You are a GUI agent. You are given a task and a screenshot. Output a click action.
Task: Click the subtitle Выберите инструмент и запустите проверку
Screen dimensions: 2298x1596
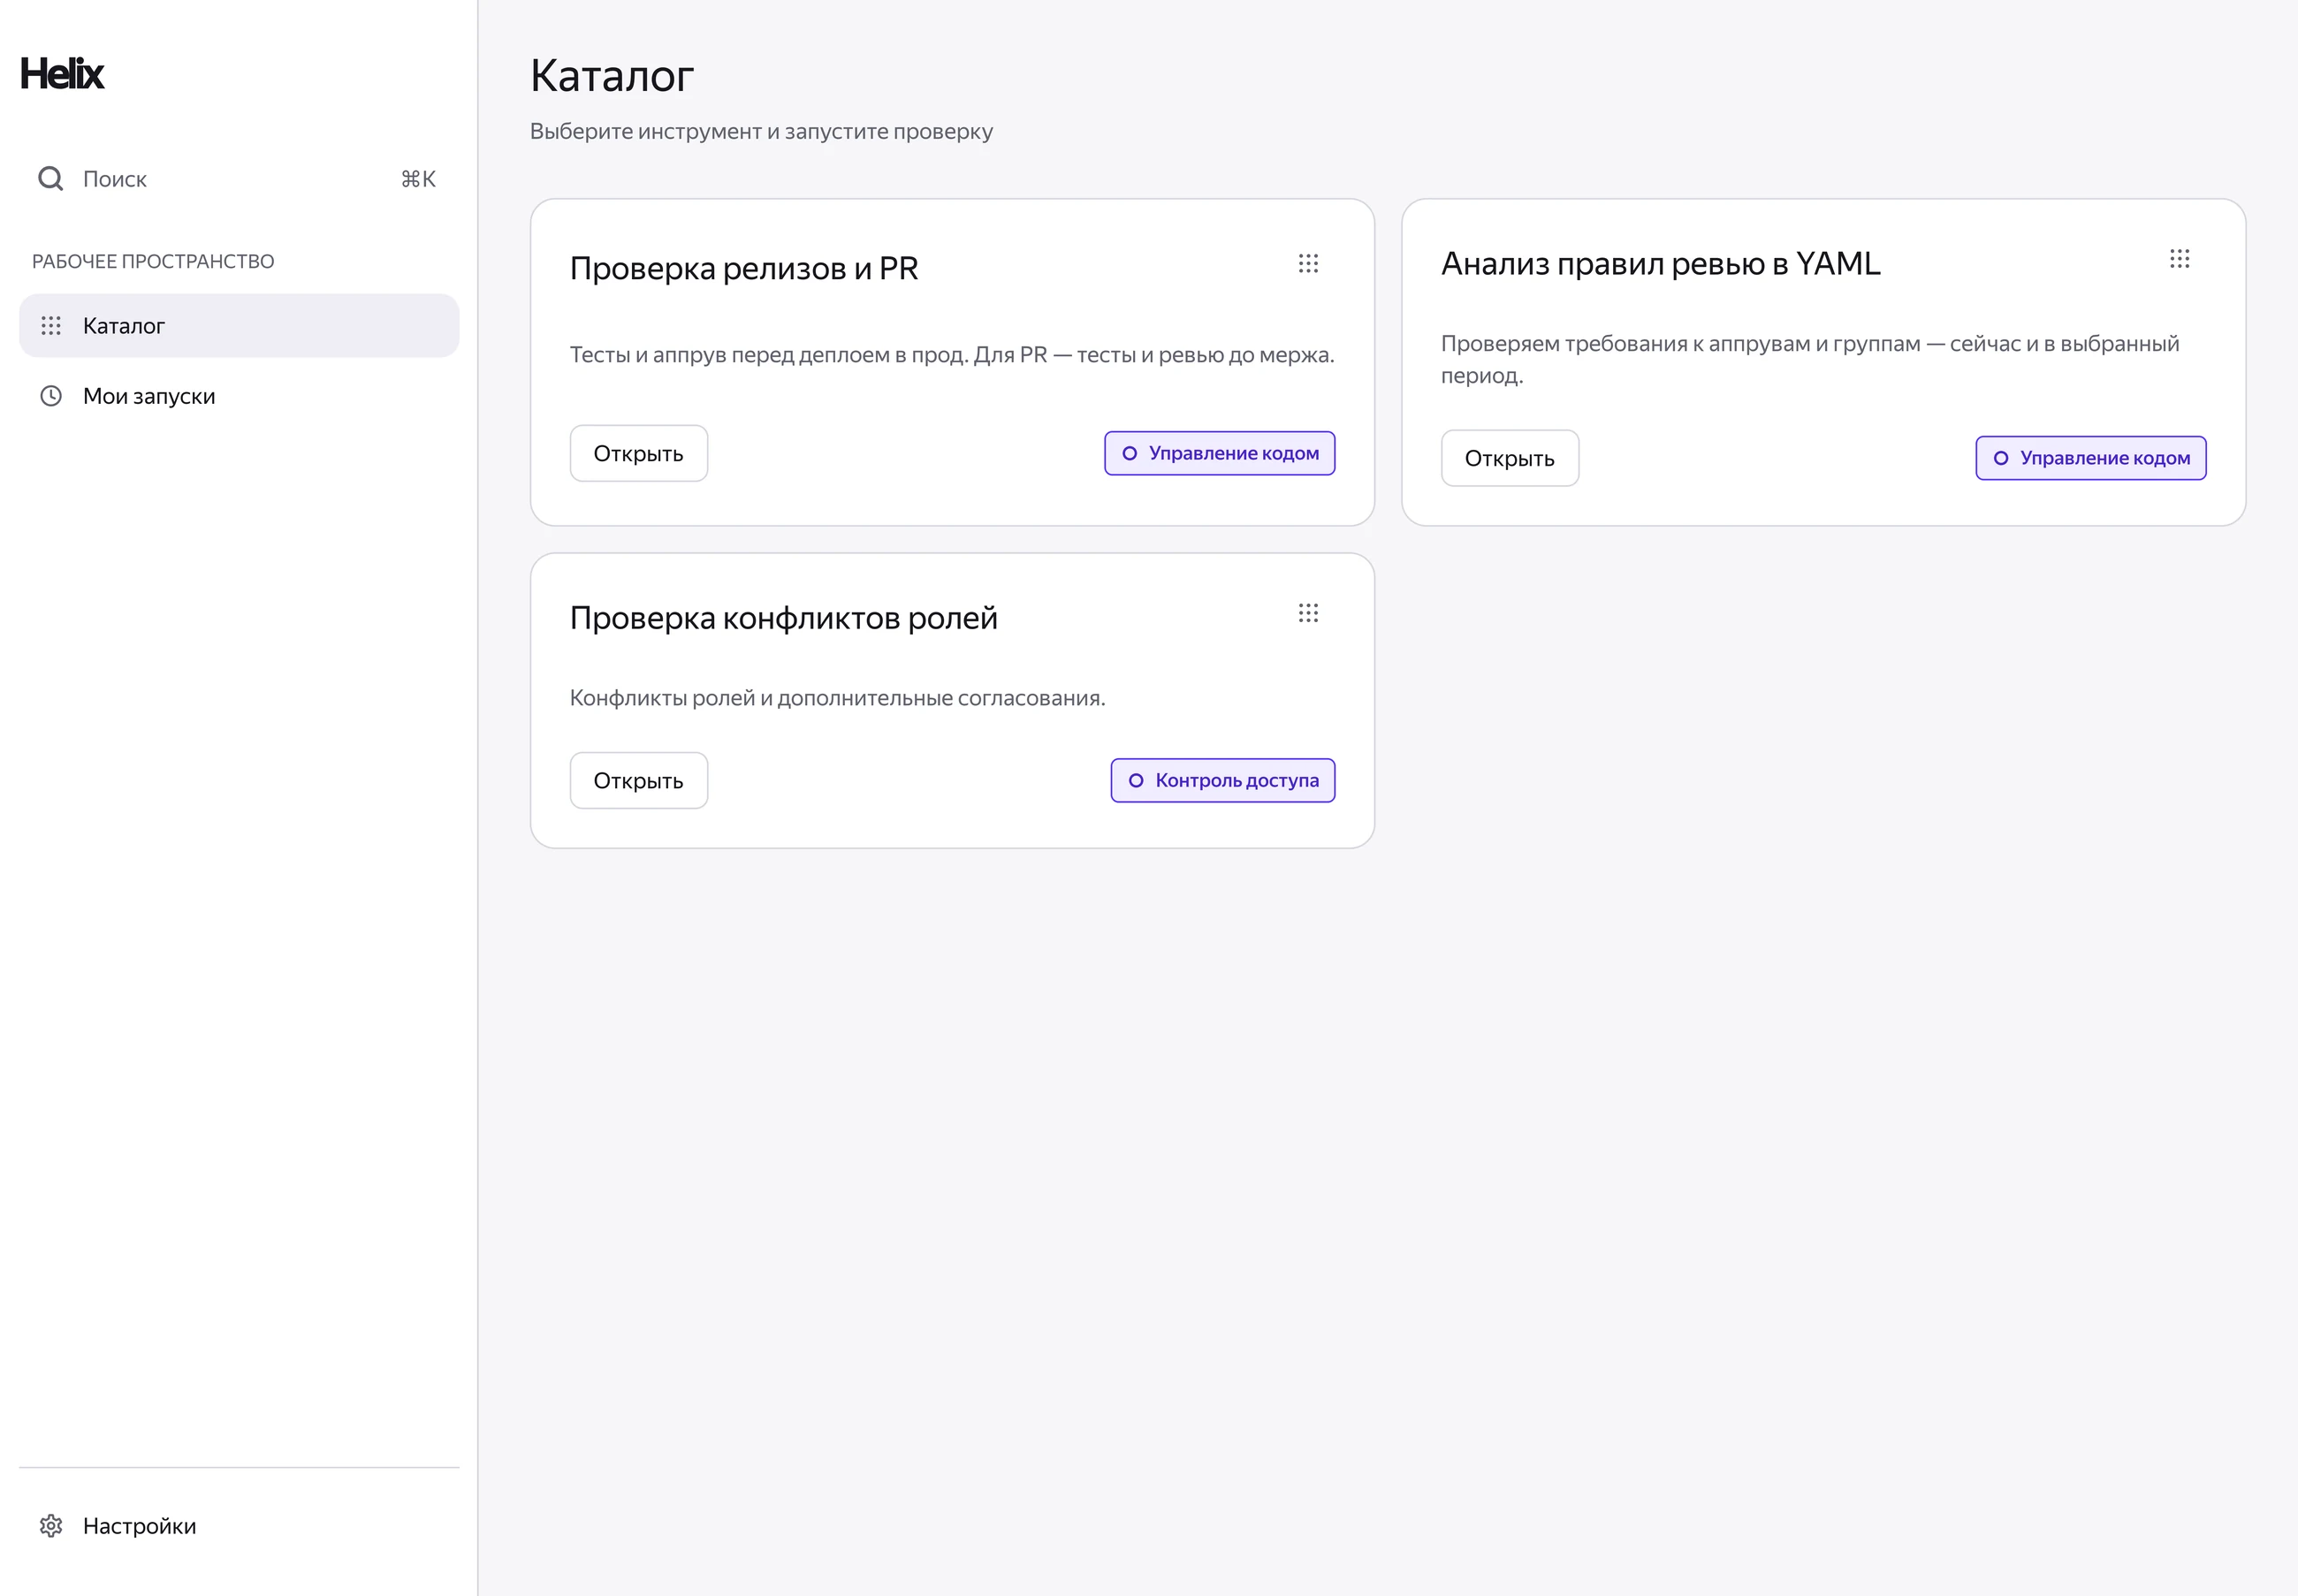point(761,132)
